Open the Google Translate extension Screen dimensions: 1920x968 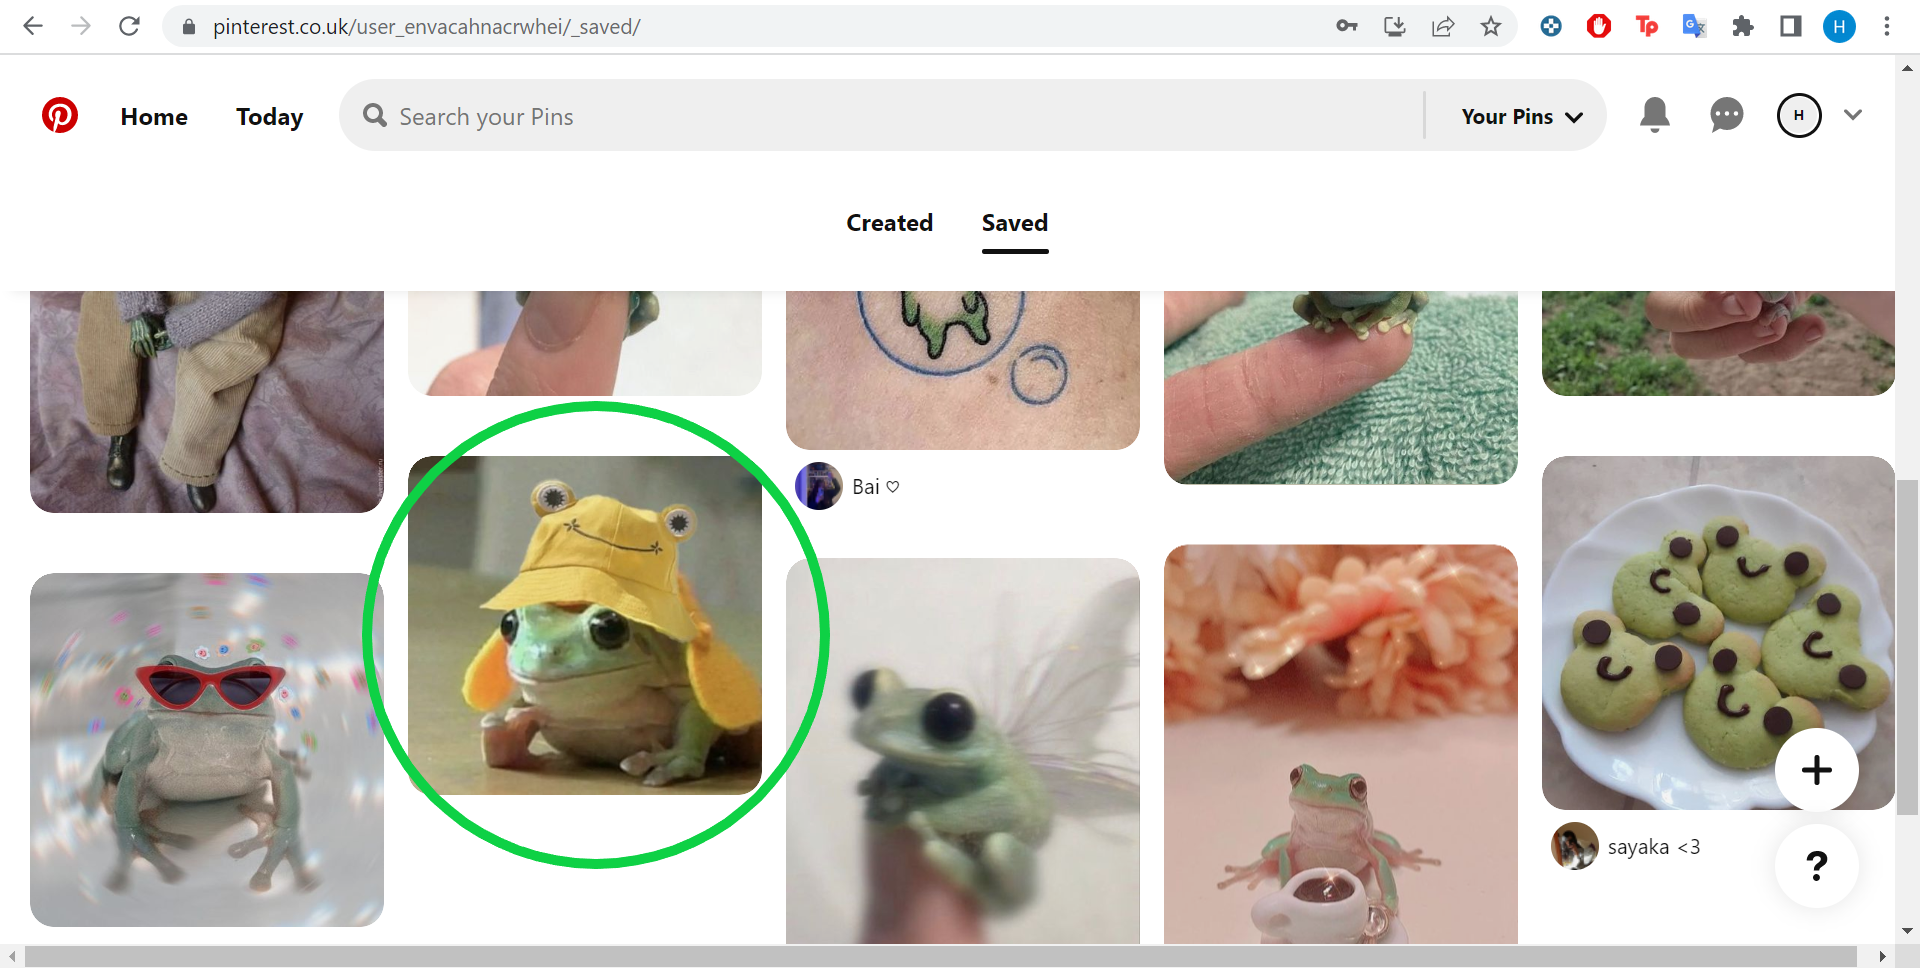click(1694, 26)
